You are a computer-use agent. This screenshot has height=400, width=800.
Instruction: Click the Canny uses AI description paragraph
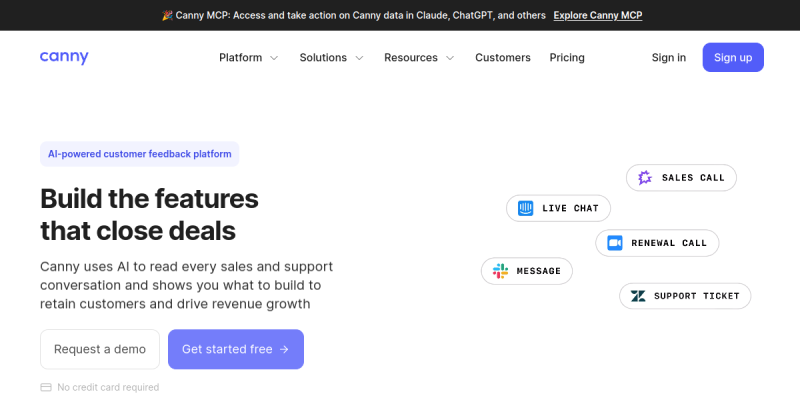tap(186, 285)
